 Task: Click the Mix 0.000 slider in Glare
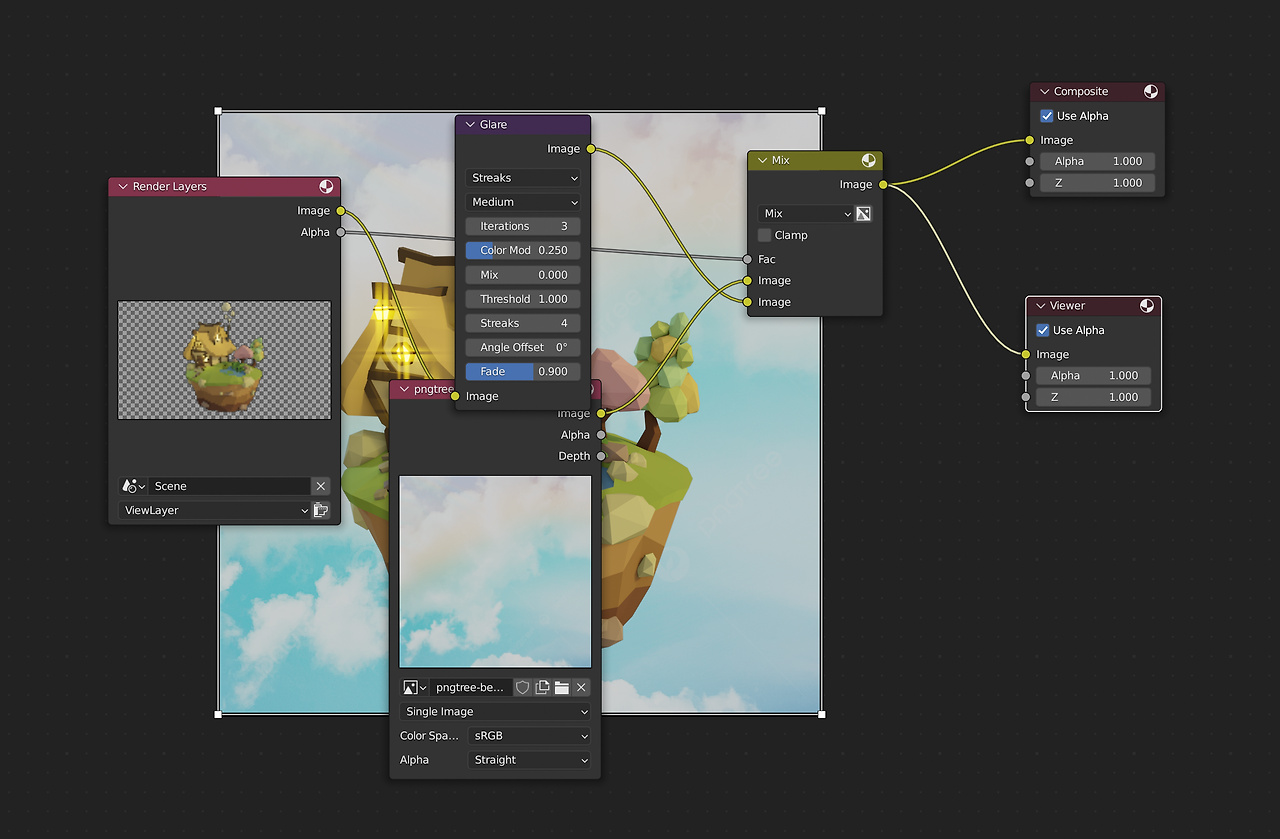coord(523,275)
